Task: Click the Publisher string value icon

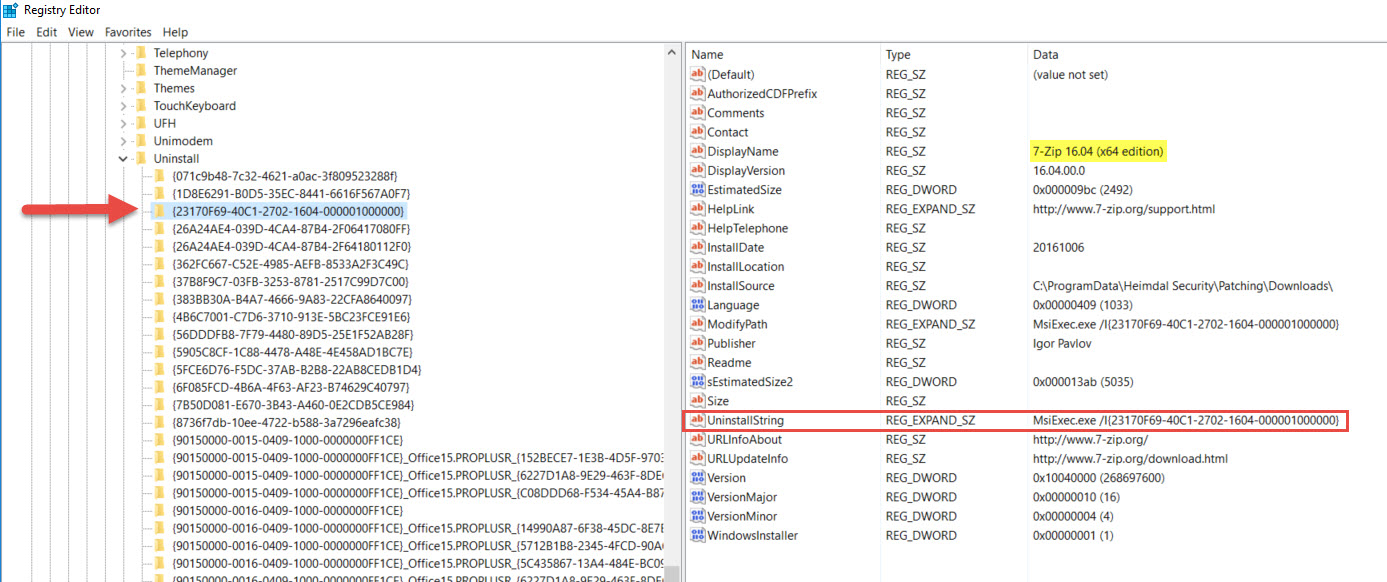Action: click(698, 344)
